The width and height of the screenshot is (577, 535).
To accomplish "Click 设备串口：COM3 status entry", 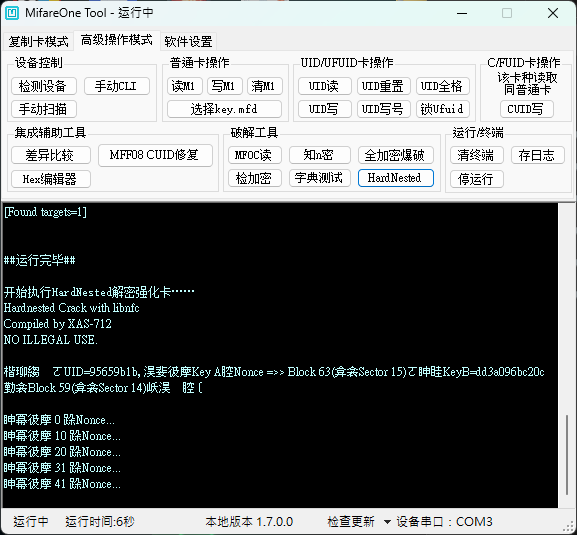I will click(444, 521).
